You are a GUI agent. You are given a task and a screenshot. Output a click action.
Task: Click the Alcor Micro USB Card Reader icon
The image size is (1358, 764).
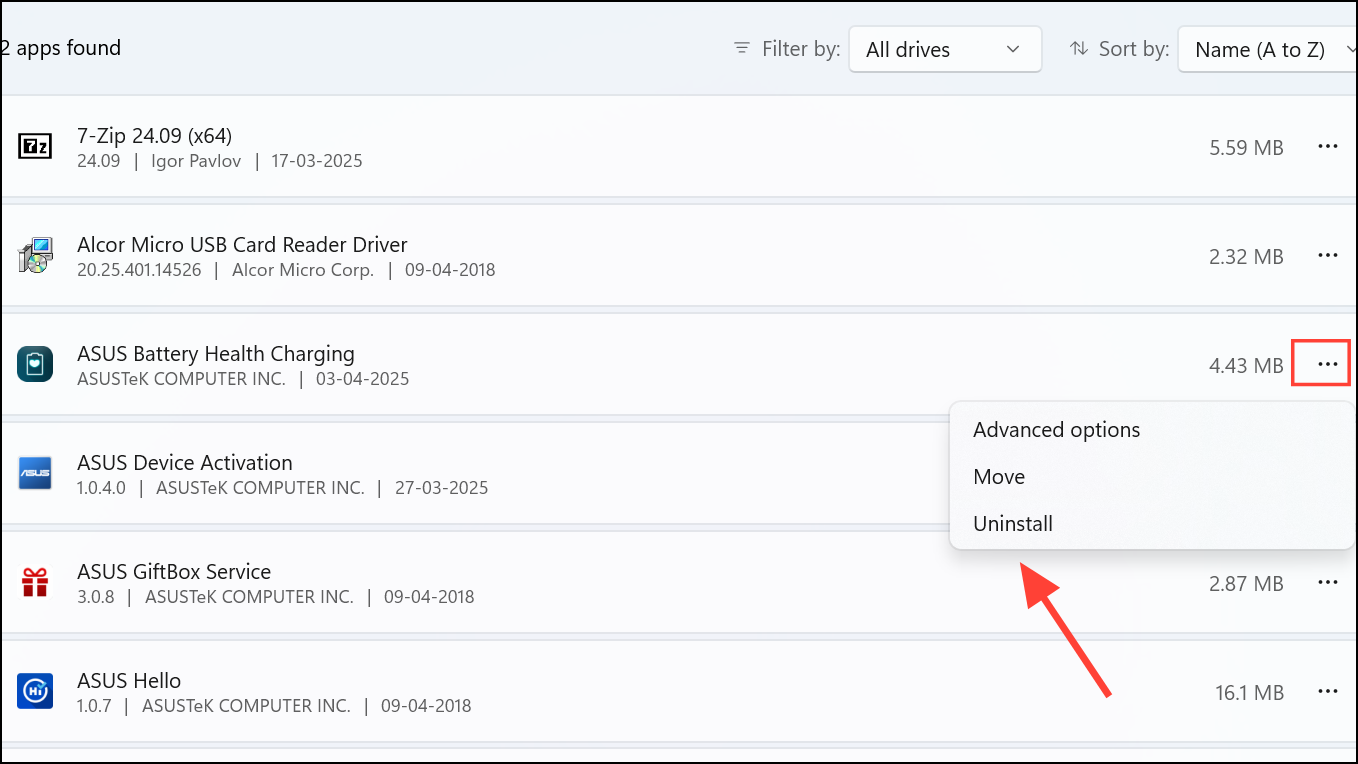point(35,256)
